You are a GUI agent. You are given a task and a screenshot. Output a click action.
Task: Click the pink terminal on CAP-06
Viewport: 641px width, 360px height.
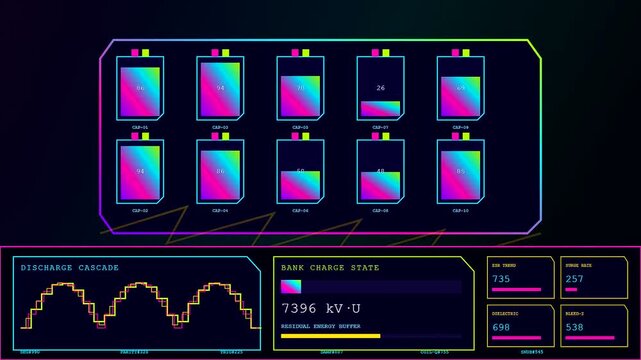(x=295, y=136)
